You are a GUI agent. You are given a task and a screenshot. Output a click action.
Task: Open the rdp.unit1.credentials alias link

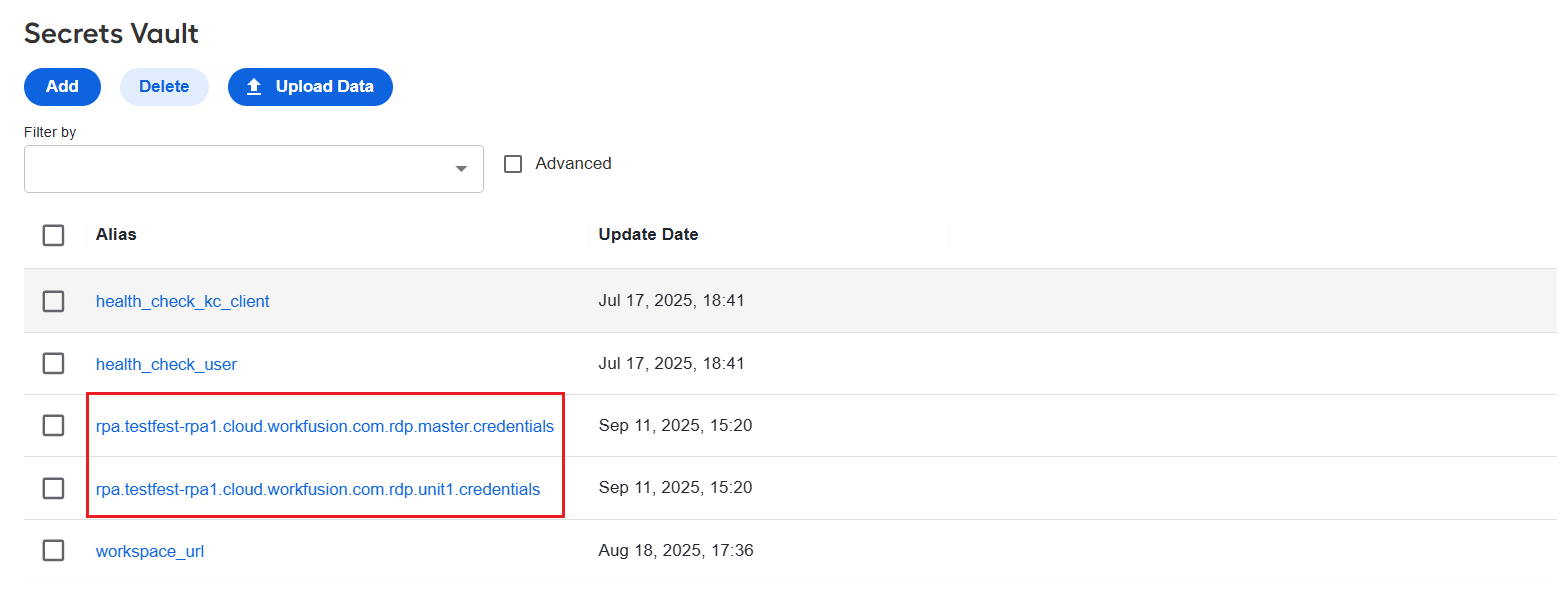tap(318, 489)
